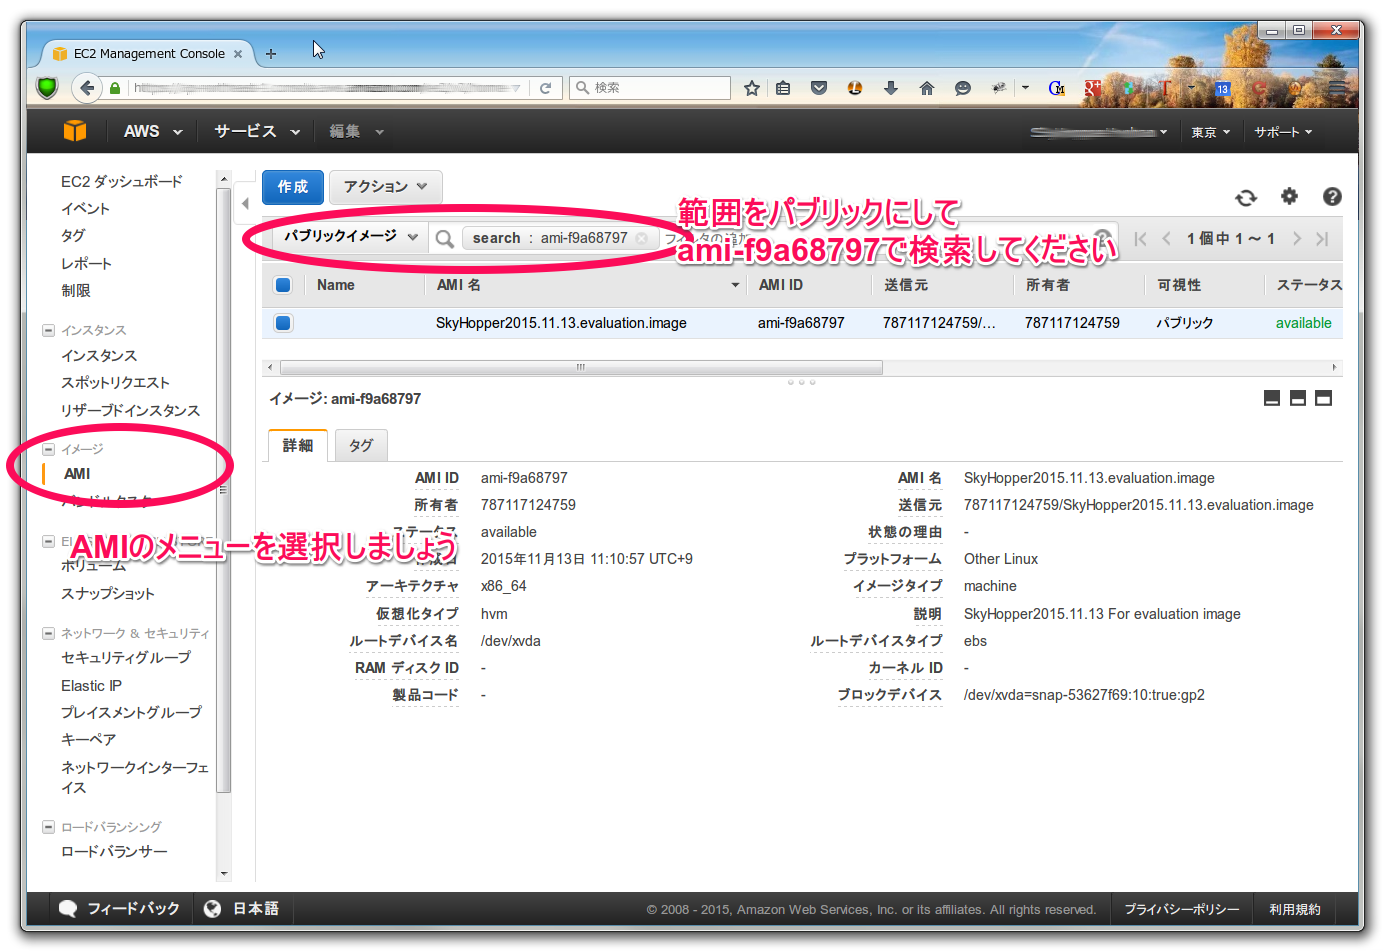The width and height of the screenshot is (1385, 952).
Task: Go to the first page of results
Action: 1140,238
